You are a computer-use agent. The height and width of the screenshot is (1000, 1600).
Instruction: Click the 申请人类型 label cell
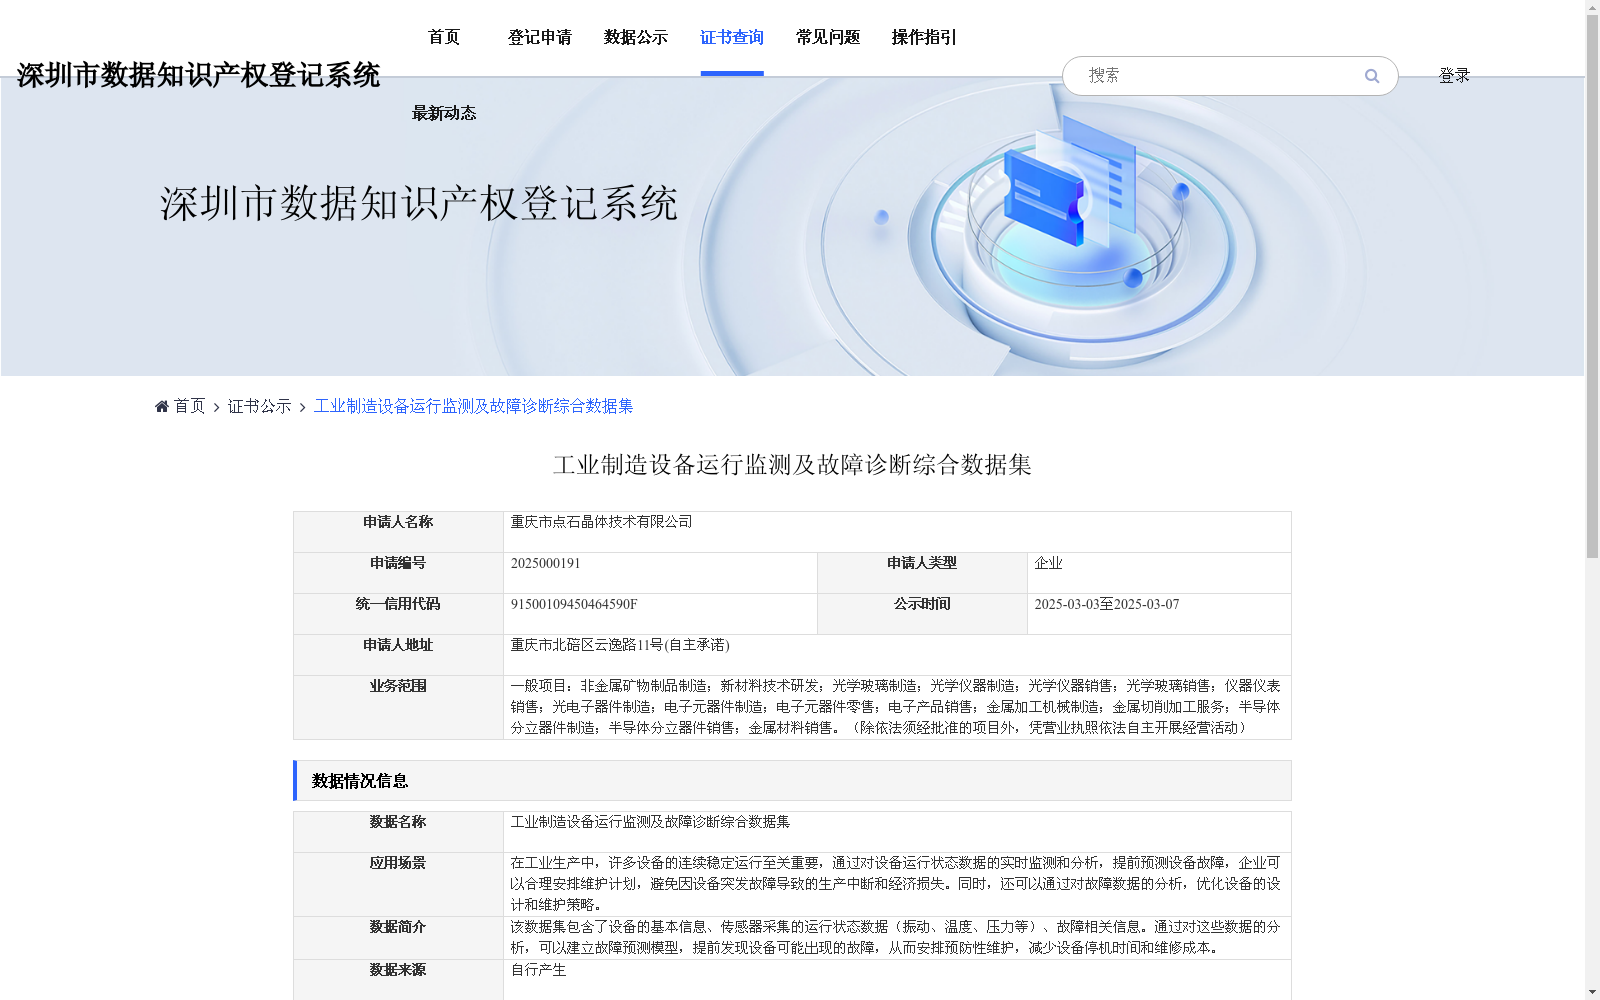pos(922,573)
